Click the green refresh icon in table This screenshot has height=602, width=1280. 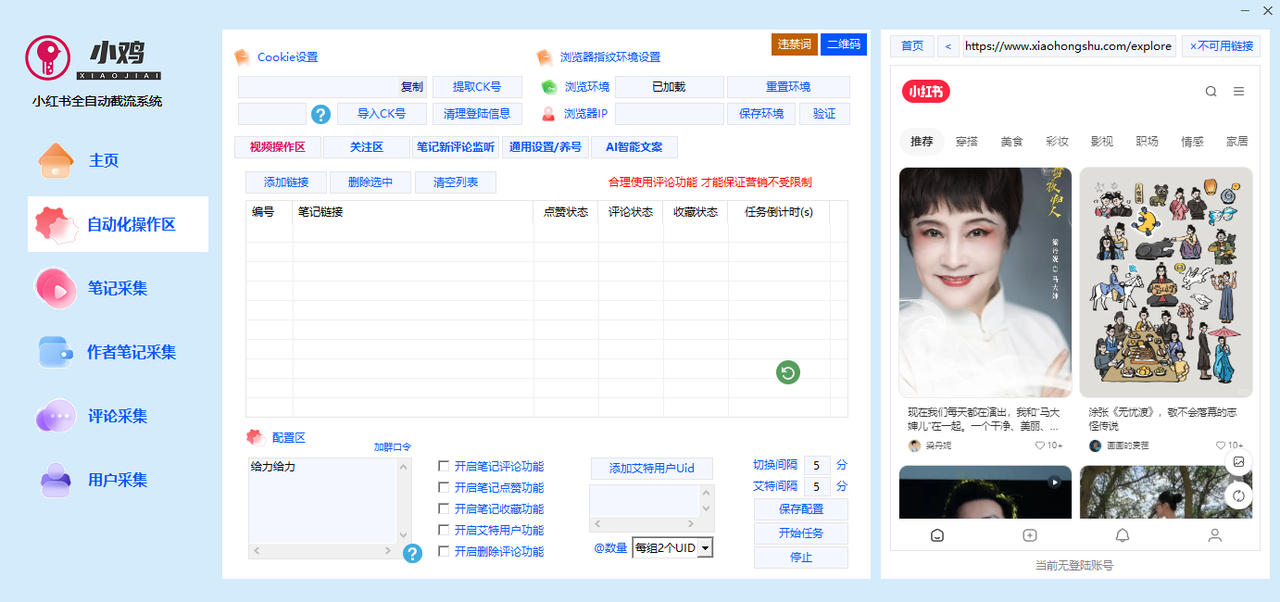click(x=788, y=373)
